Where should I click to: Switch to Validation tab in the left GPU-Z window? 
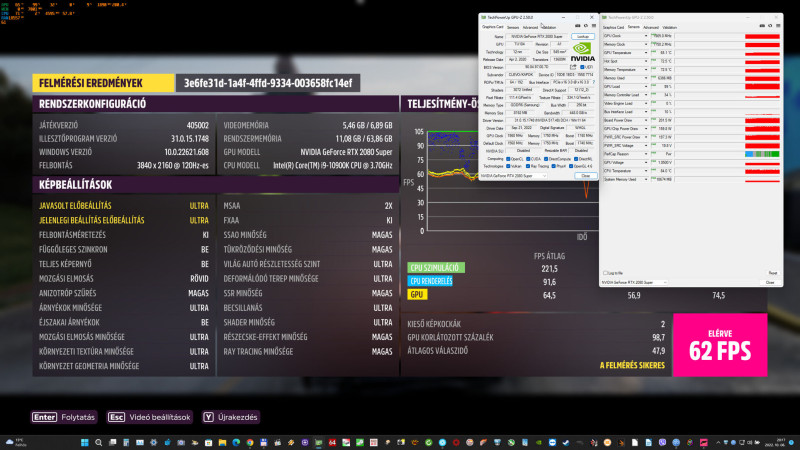(x=549, y=27)
